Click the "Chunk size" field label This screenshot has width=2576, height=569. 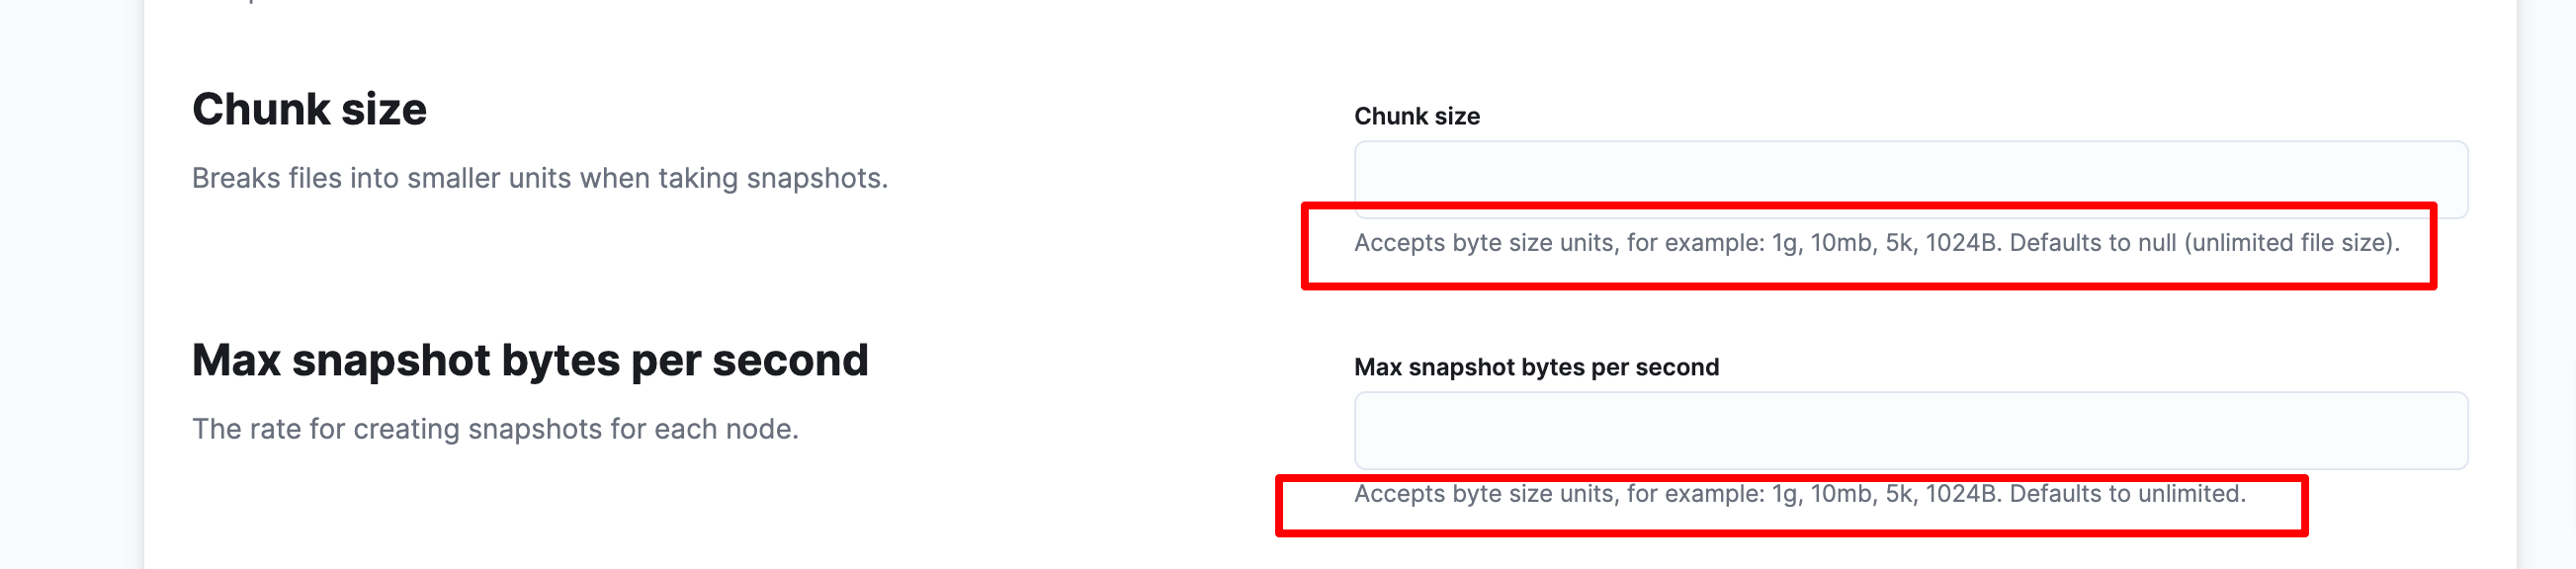[1416, 116]
